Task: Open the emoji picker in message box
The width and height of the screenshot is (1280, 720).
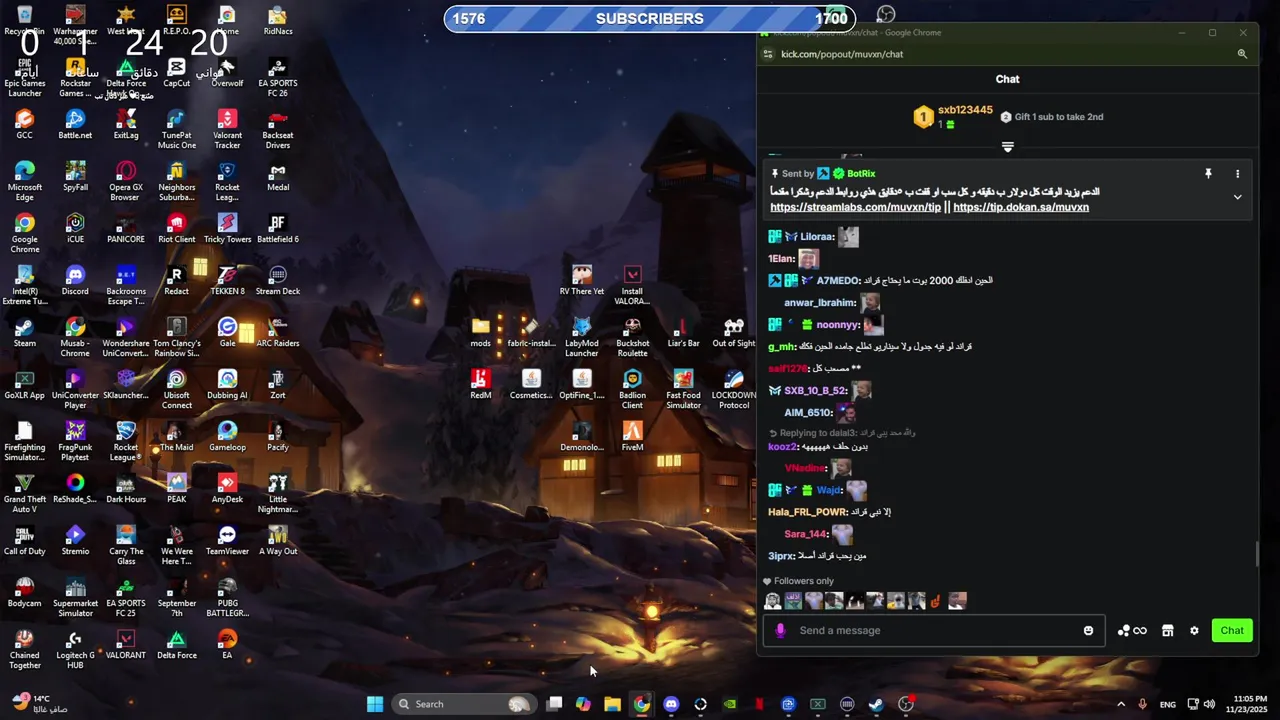Action: tap(1088, 630)
